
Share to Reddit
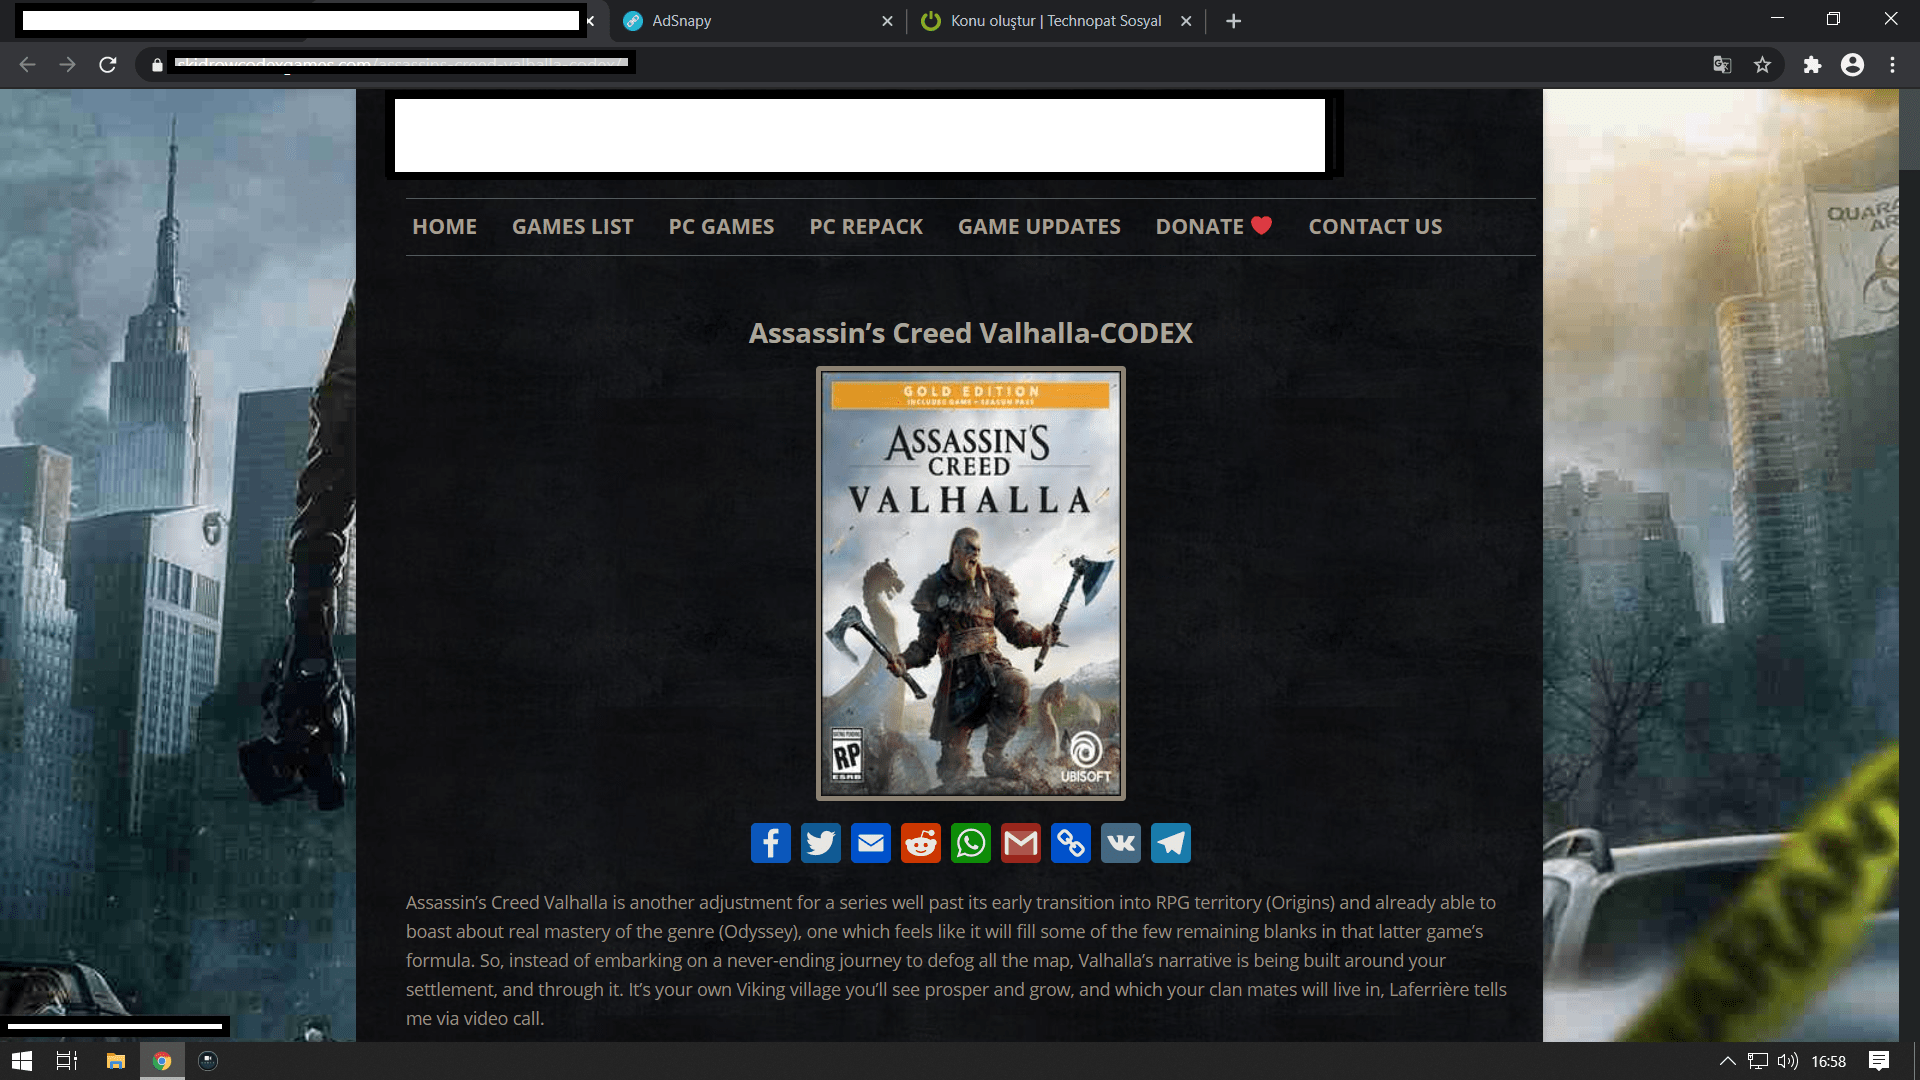pyautogui.click(x=920, y=843)
